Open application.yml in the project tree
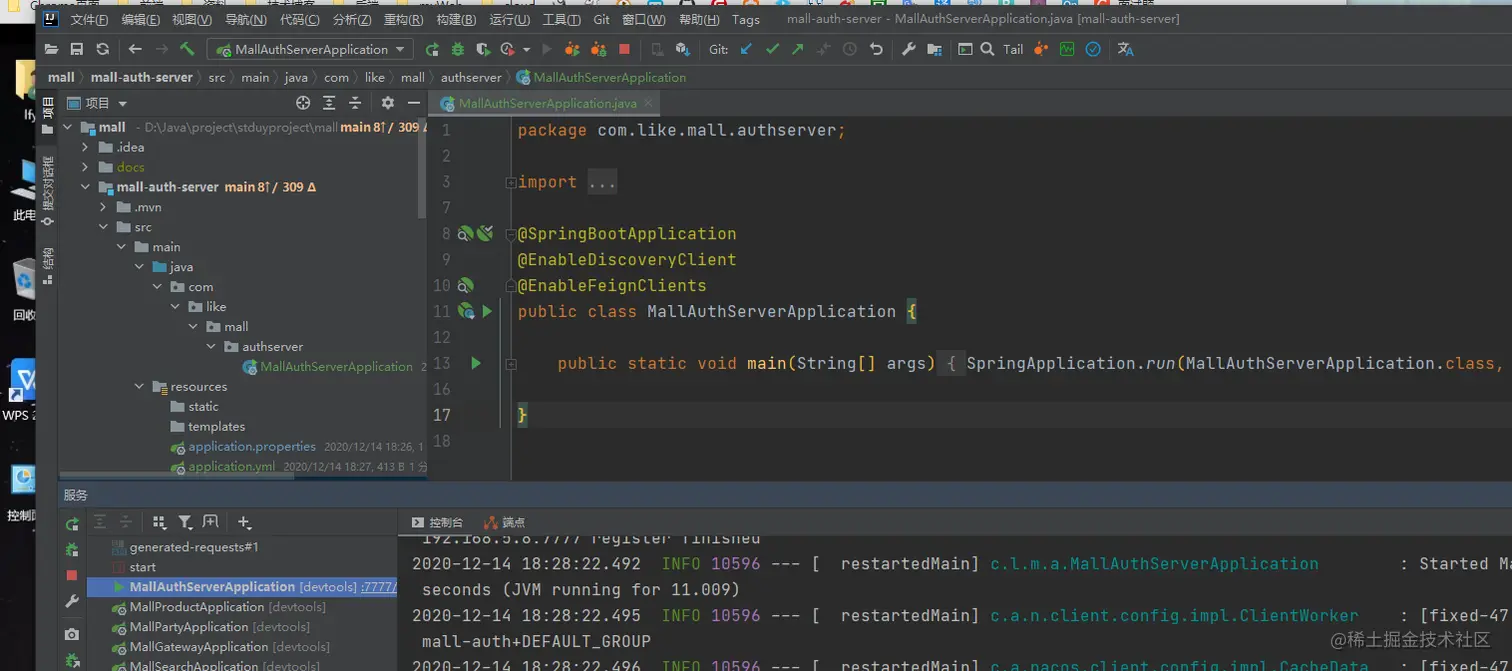 (231, 467)
